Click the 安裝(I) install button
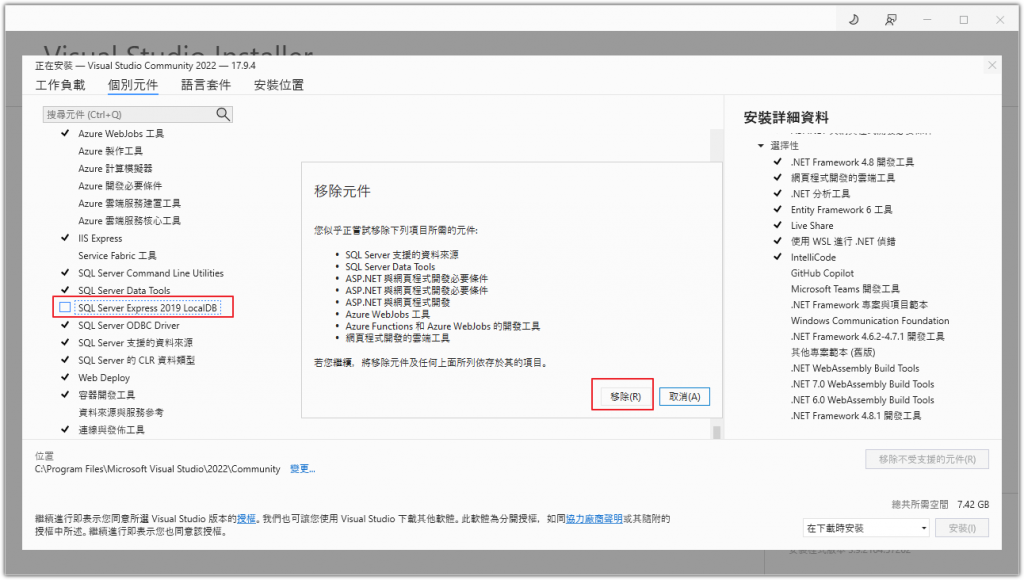Screen dimensions: 1024x580 click(x=961, y=528)
